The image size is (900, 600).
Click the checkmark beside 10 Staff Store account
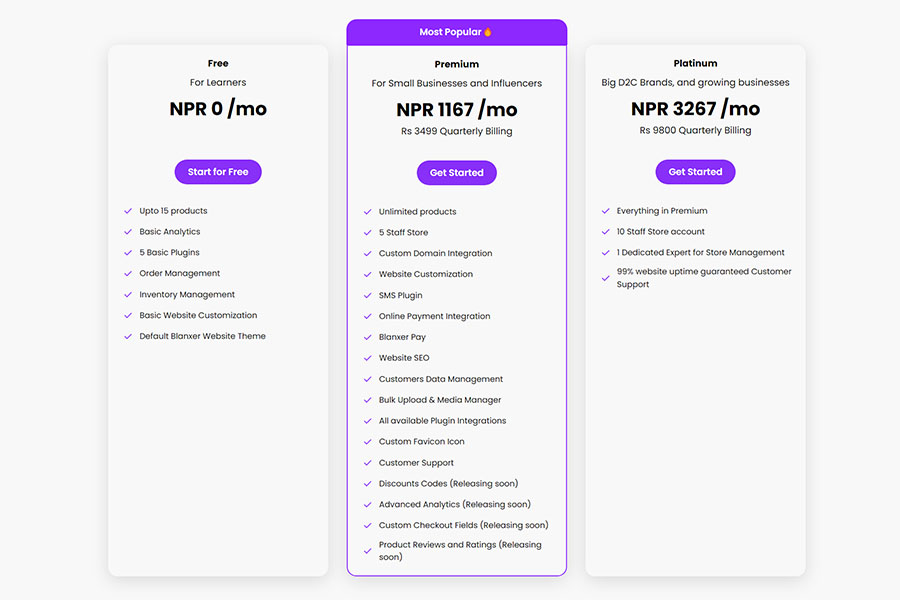[606, 232]
